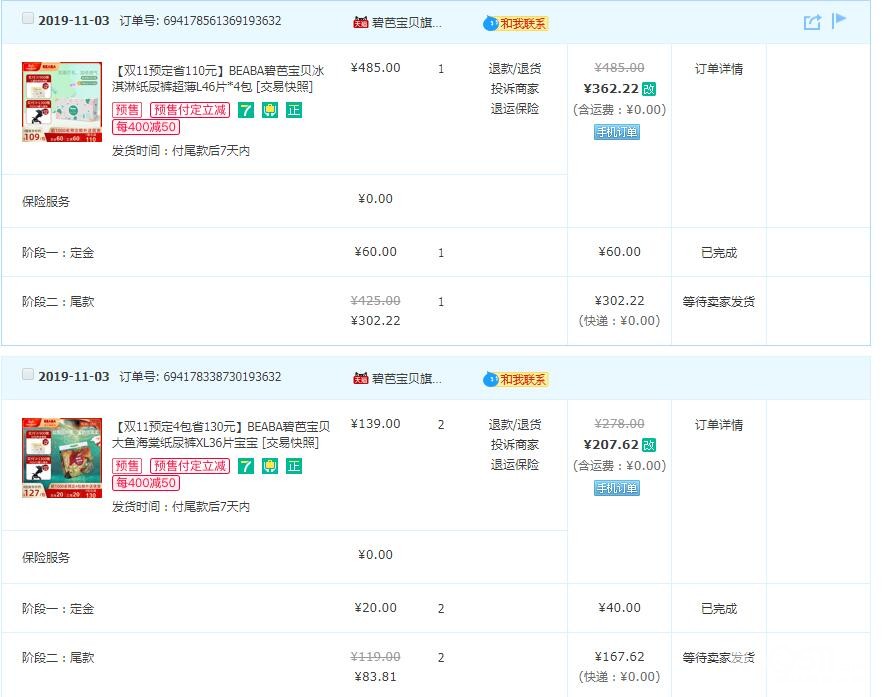Image resolution: width=894 pixels, height=697 pixels.
Task: Open 订单详情 for the ¥207.62 order
Action: pos(718,425)
